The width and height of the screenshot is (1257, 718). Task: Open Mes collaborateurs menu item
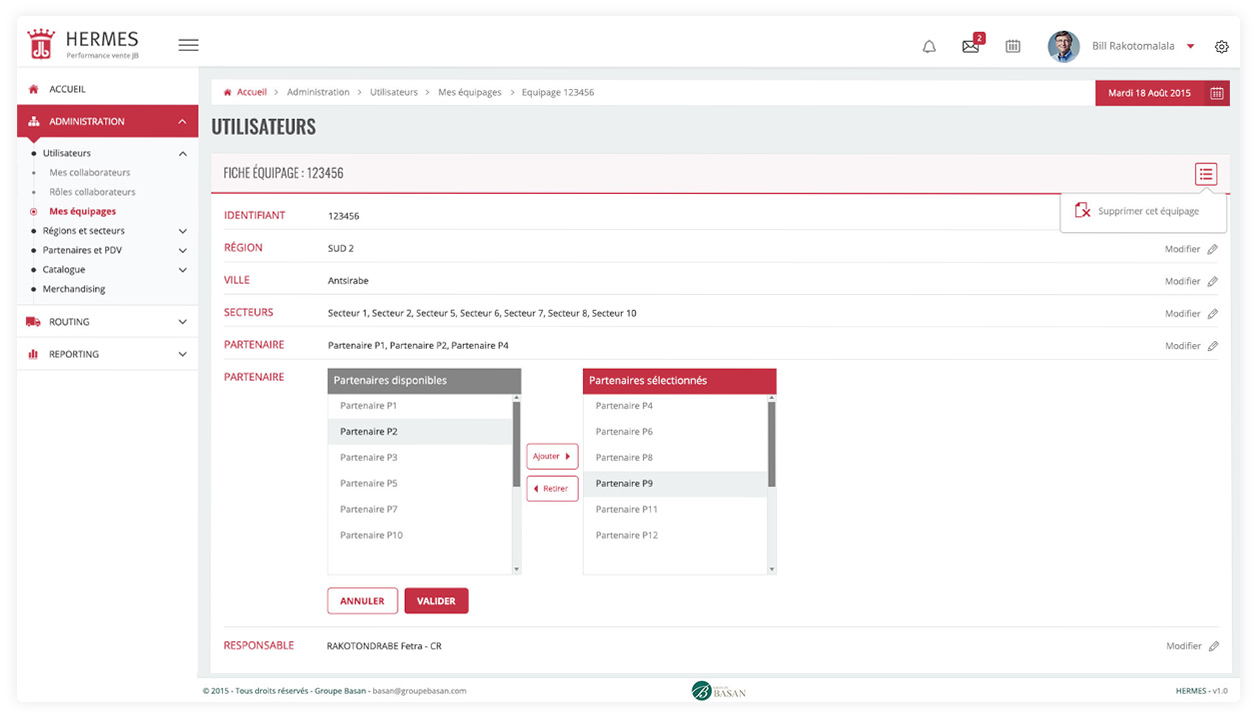tap(90, 172)
